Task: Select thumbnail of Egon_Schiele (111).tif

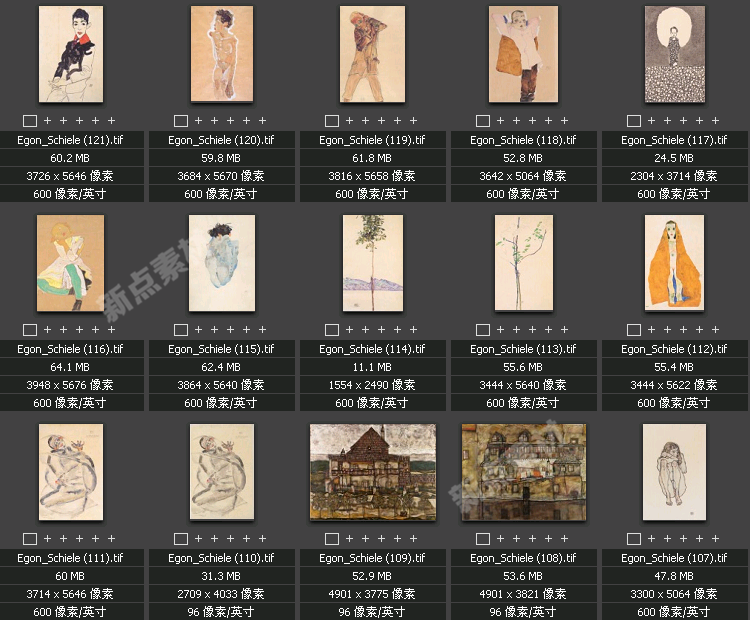Action: pos(71,472)
